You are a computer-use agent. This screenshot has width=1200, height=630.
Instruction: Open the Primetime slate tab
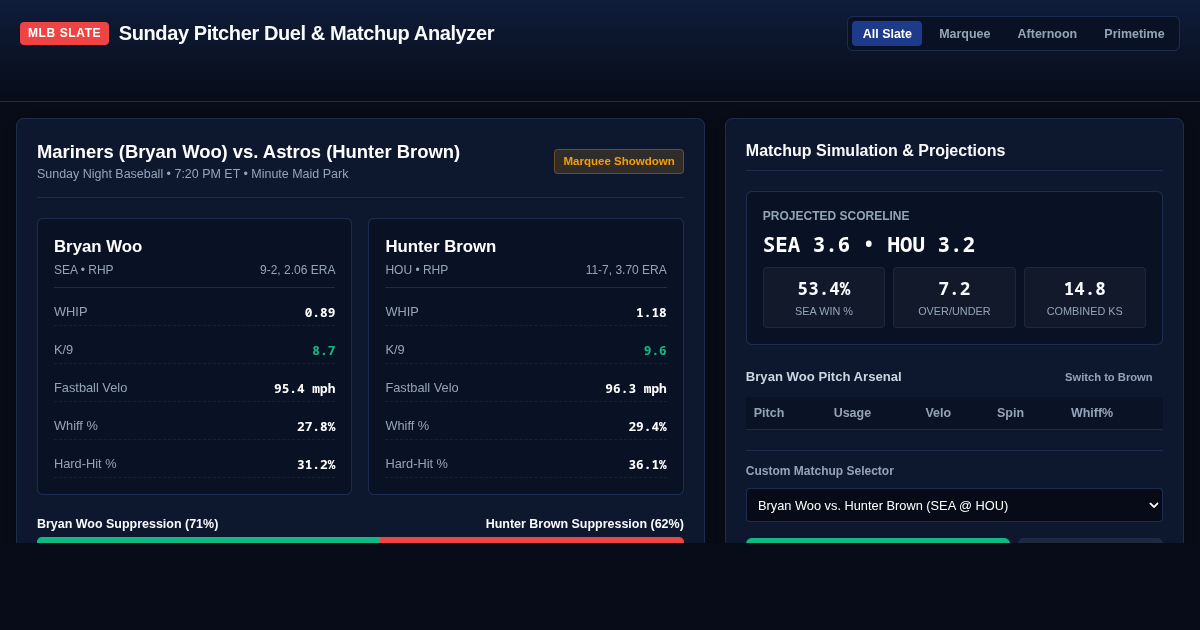coord(1134,33)
